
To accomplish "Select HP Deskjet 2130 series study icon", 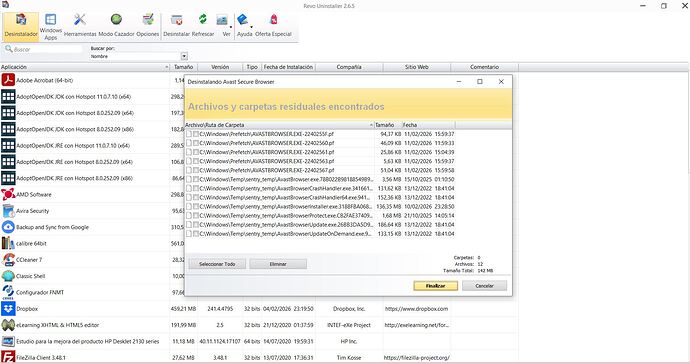I will (8, 341).
